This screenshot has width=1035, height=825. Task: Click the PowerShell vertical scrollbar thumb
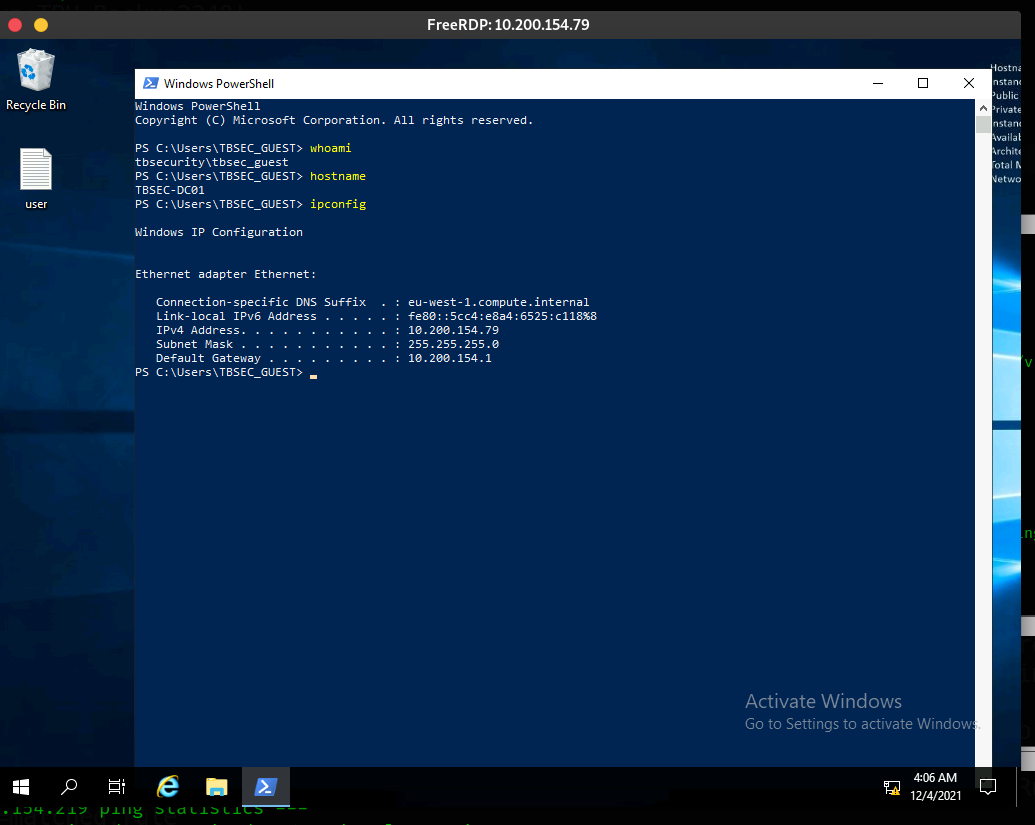983,125
